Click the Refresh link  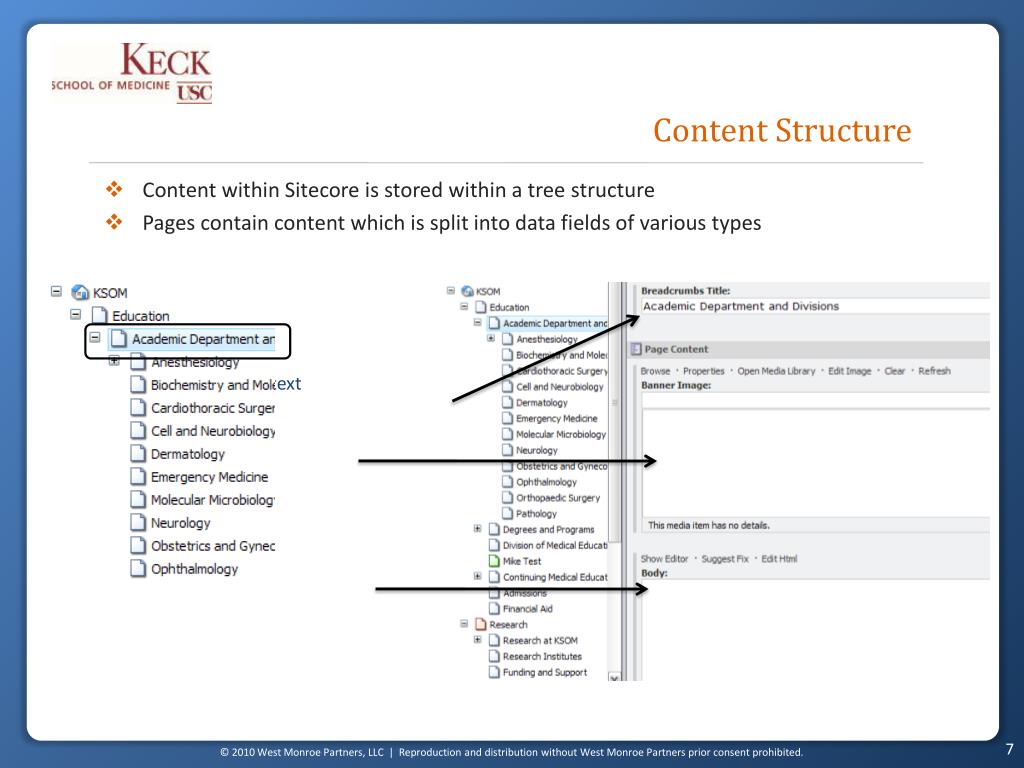935,371
